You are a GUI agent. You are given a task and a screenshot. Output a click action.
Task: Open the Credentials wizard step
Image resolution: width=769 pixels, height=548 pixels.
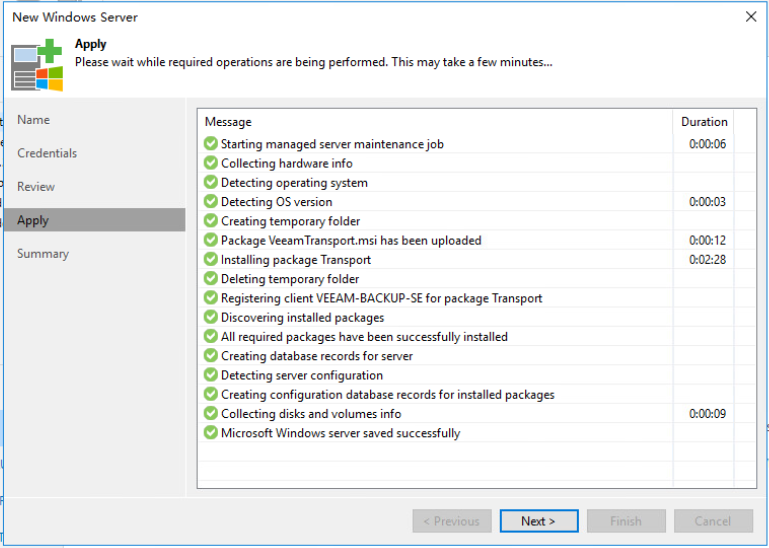click(x=47, y=153)
